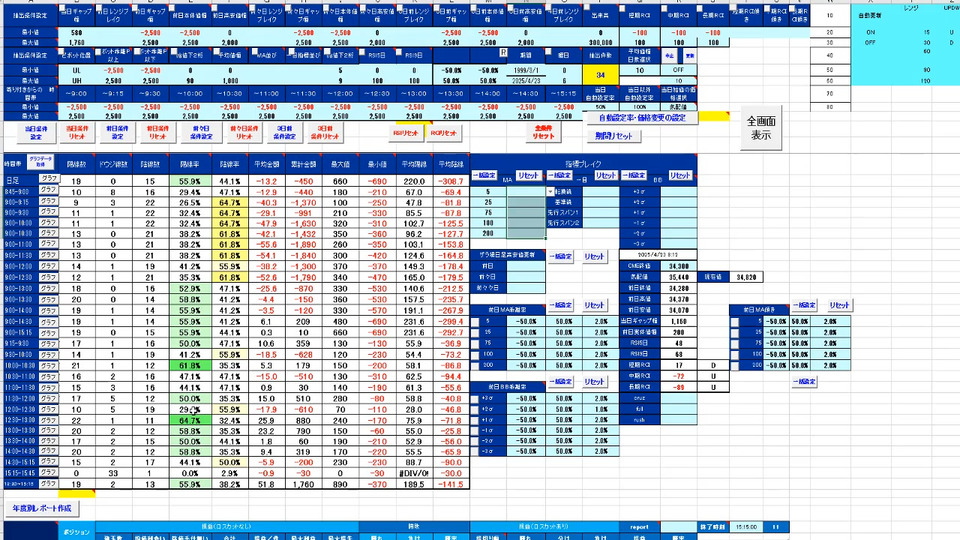Open the グラフ button for the 日足 row
The image size is (960, 540).
(x=48, y=179)
